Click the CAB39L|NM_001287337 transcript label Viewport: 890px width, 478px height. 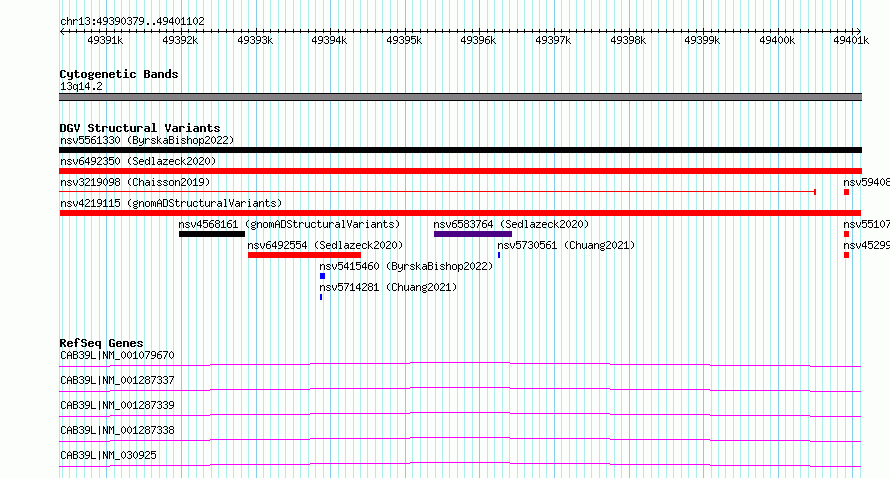point(117,380)
